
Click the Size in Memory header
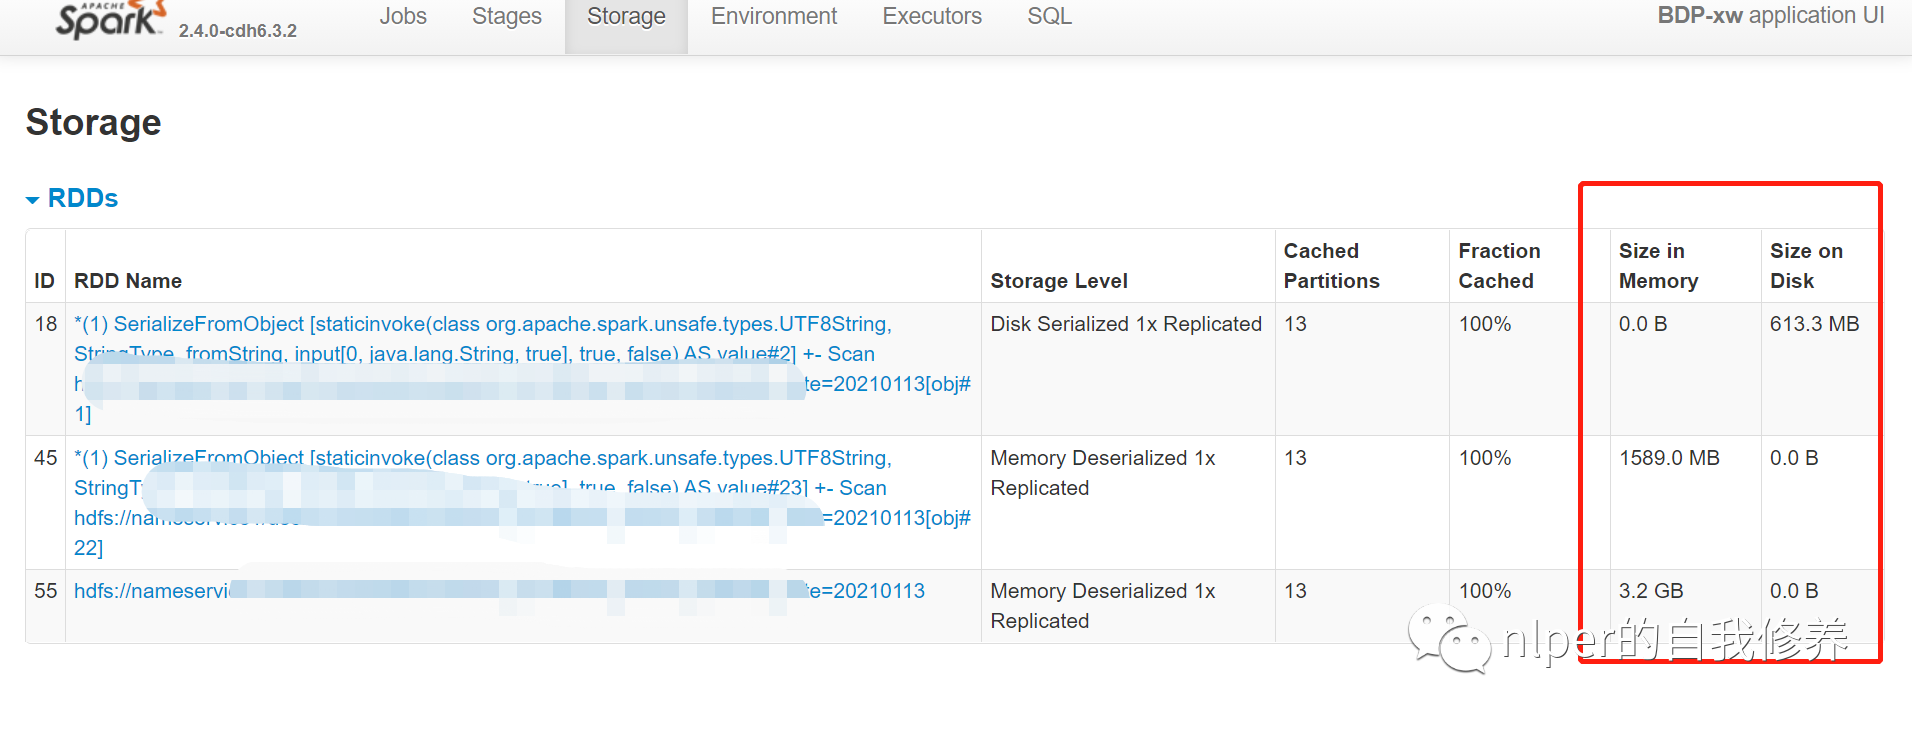1658,266
